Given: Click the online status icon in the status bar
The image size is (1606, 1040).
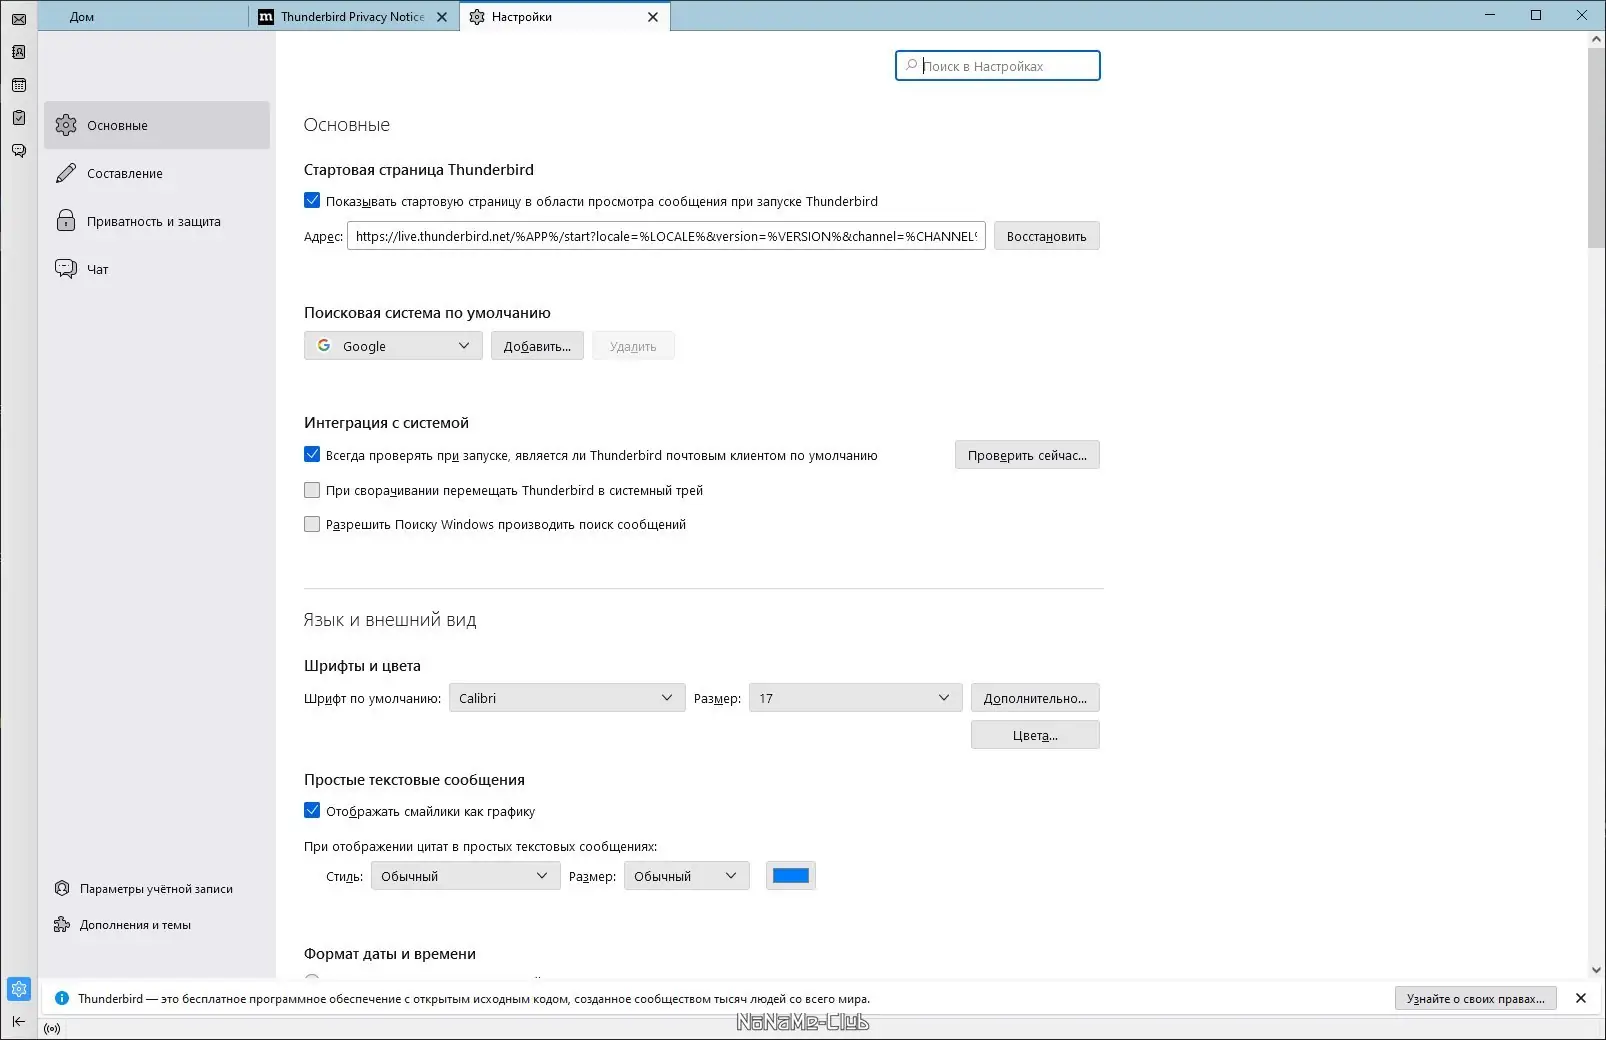Looking at the screenshot, I should pyautogui.click(x=52, y=1028).
